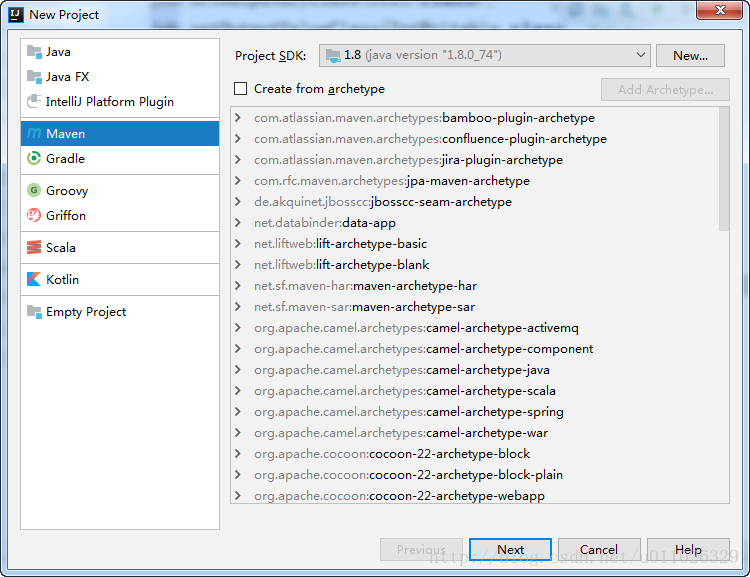Click the IntelliJ Platform Plugin icon
The height and width of the screenshot is (577, 750).
[34, 101]
